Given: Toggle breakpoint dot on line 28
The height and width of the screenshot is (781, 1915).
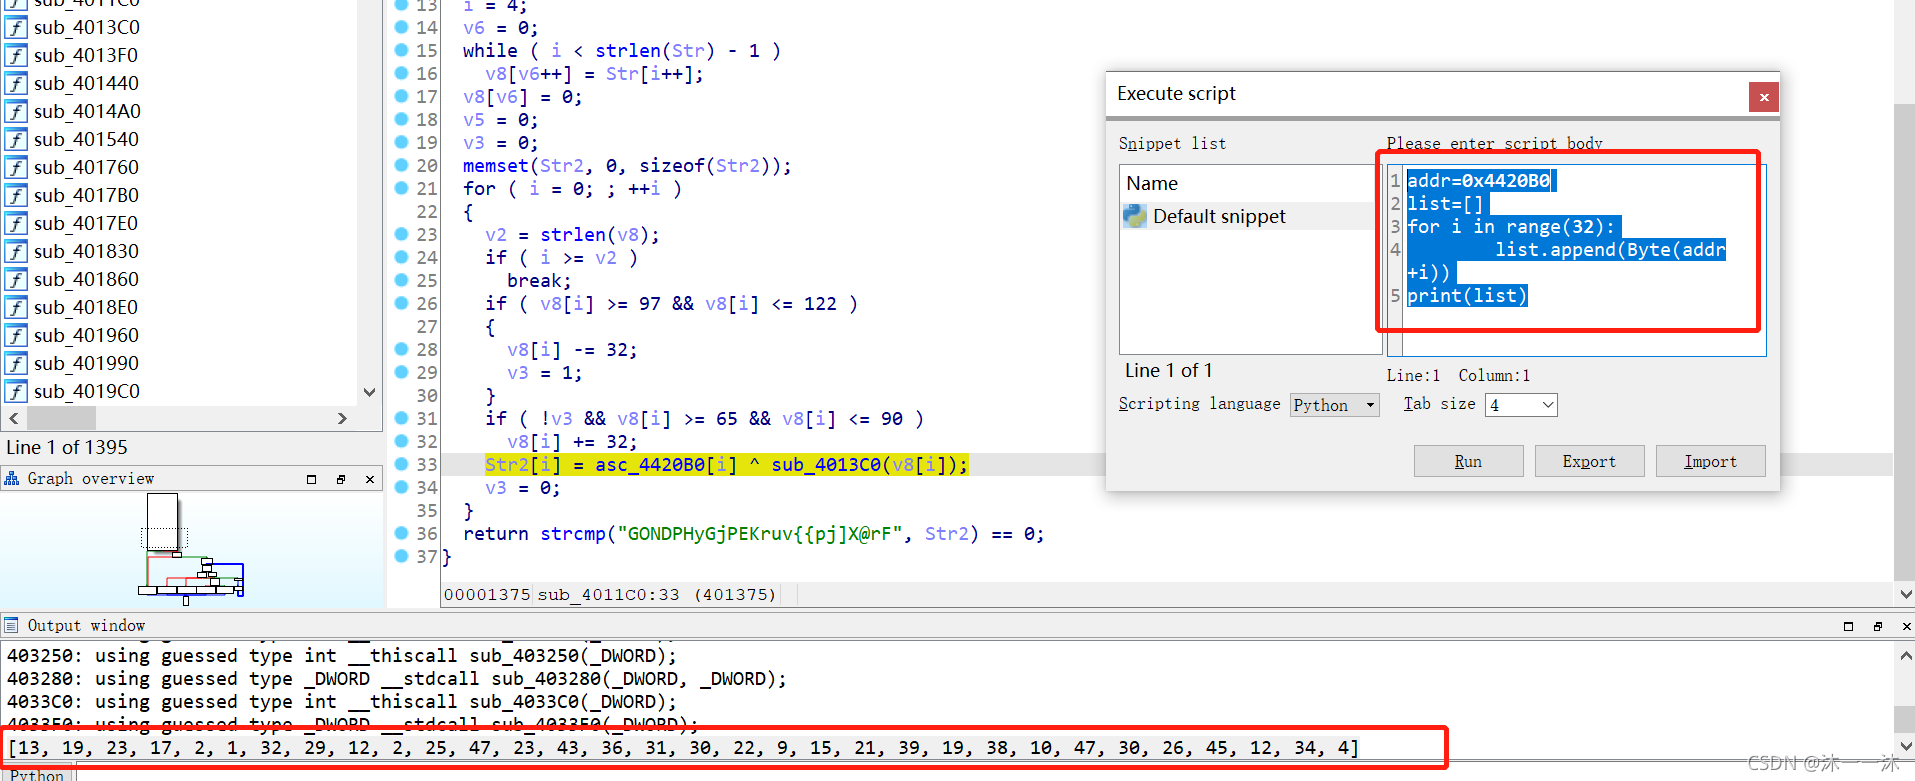Looking at the screenshot, I should [x=402, y=349].
